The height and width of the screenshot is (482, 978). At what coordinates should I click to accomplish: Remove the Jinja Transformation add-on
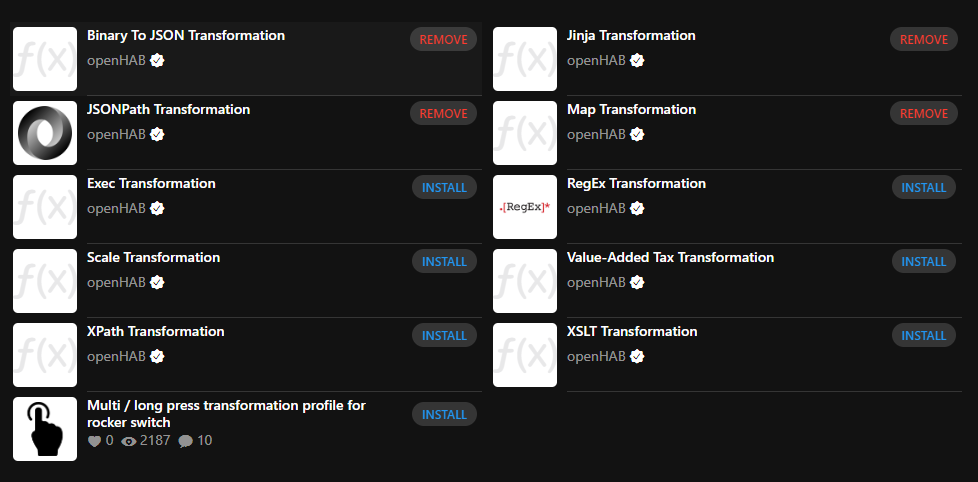(923, 40)
